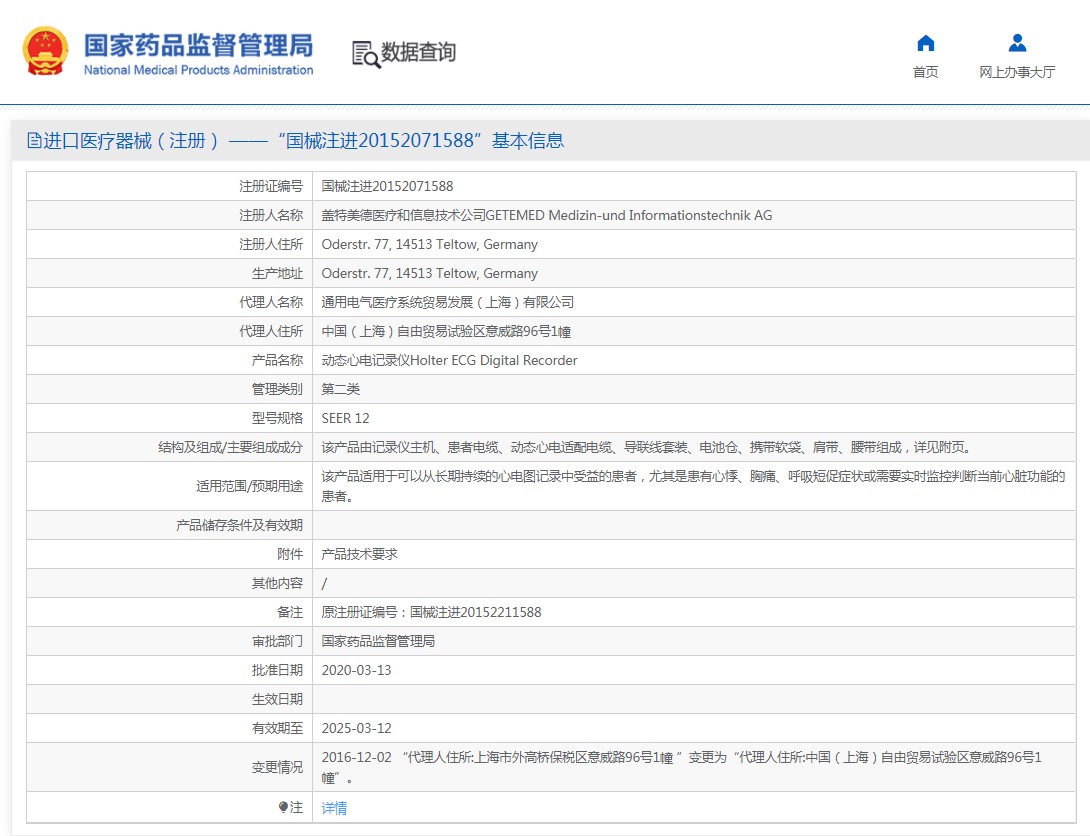Click the 生产地址 Oderstr. 77 address value
The width and height of the screenshot is (1090, 836).
pyautogui.click(x=430, y=274)
